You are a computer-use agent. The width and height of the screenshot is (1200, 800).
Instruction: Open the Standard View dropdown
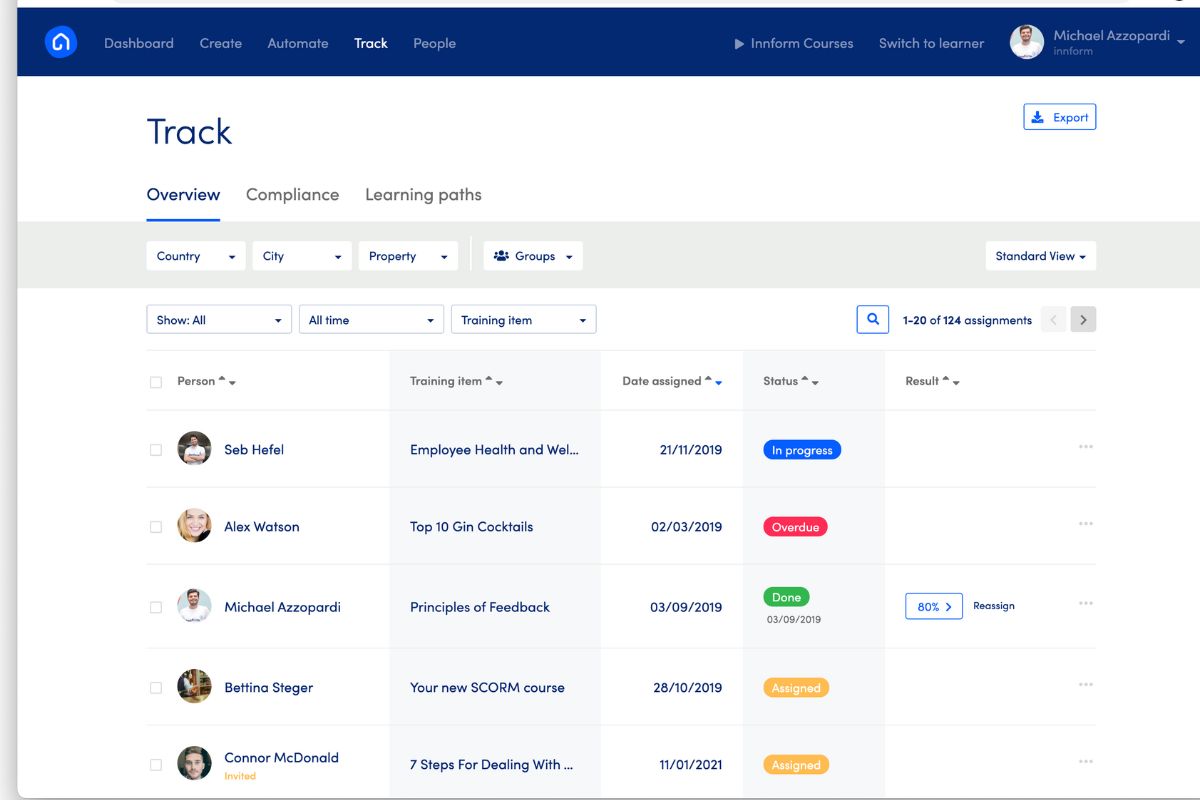(x=1041, y=256)
